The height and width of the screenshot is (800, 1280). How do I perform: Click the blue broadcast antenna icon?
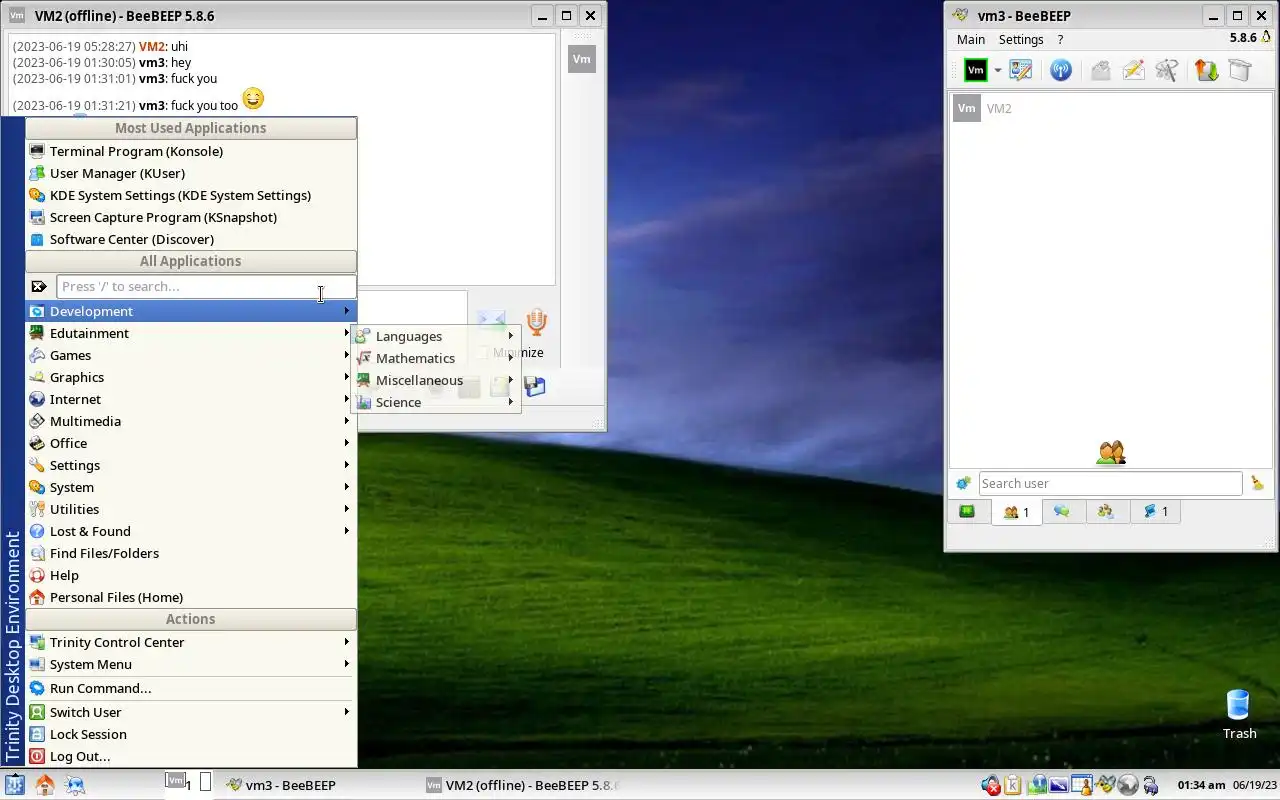pyautogui.click(x=1061, y=70)
